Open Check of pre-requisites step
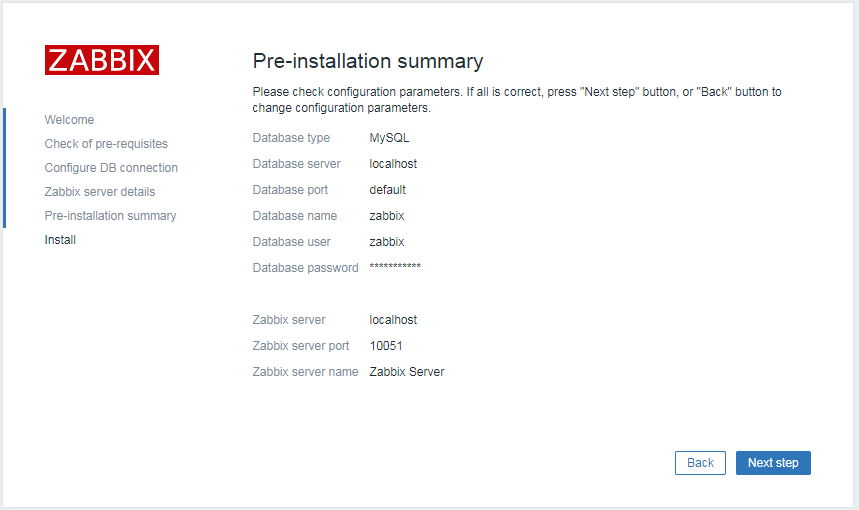 click(106, 144)
